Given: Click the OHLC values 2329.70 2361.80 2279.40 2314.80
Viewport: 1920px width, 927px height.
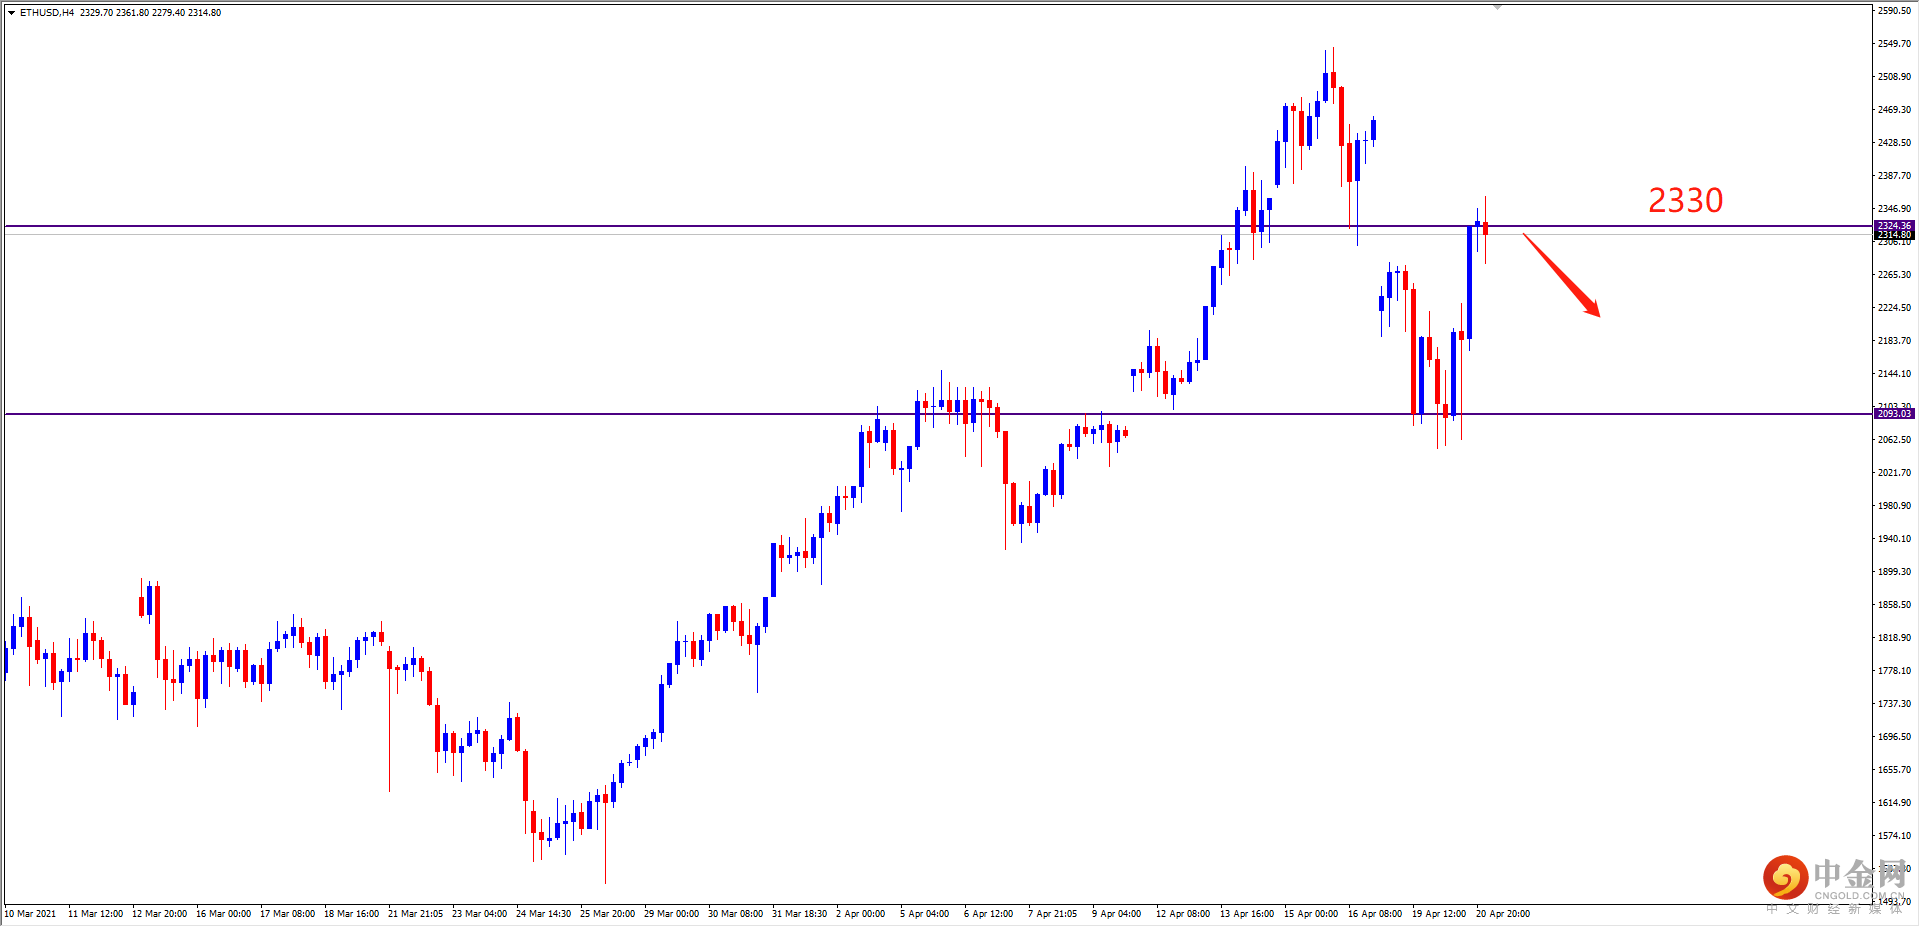Looking at the screenshot, I should (151, 13).
